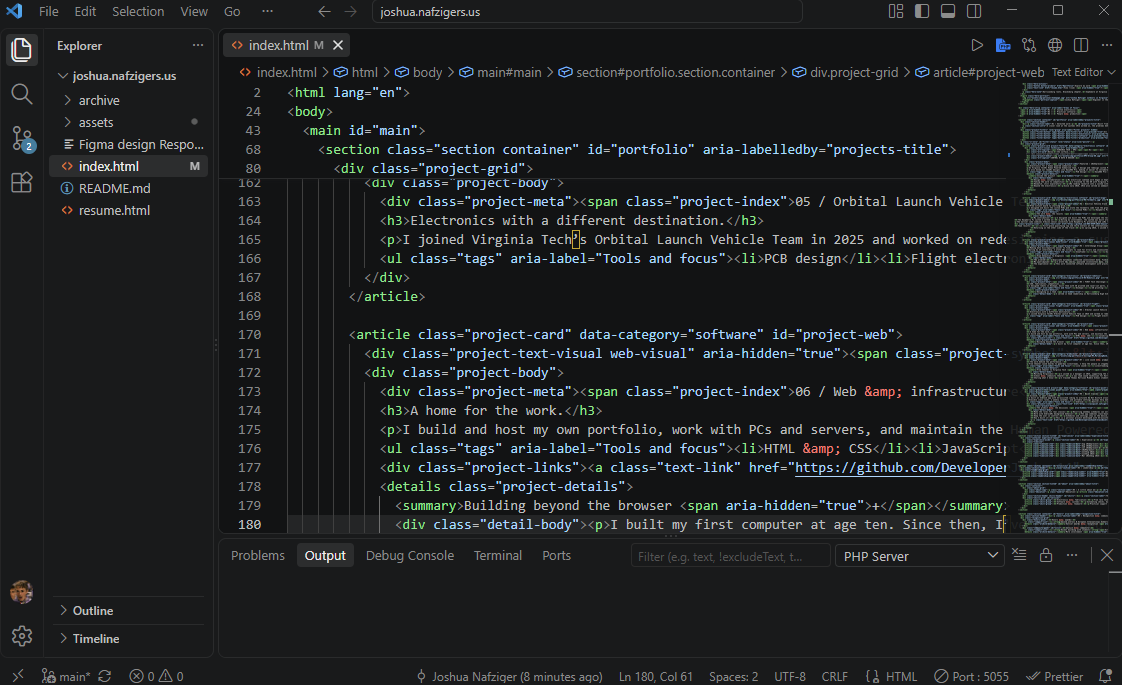Screen dimensions: 1122x685
Task: Open the panel more actions ellipsis
Action: pyautogui.click(x=1072, y=555)
